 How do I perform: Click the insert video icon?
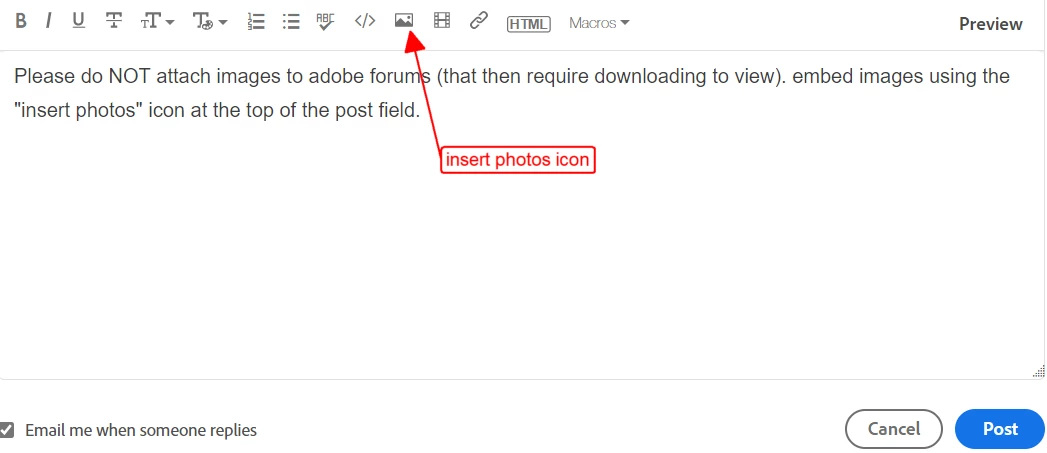[441, 21]
